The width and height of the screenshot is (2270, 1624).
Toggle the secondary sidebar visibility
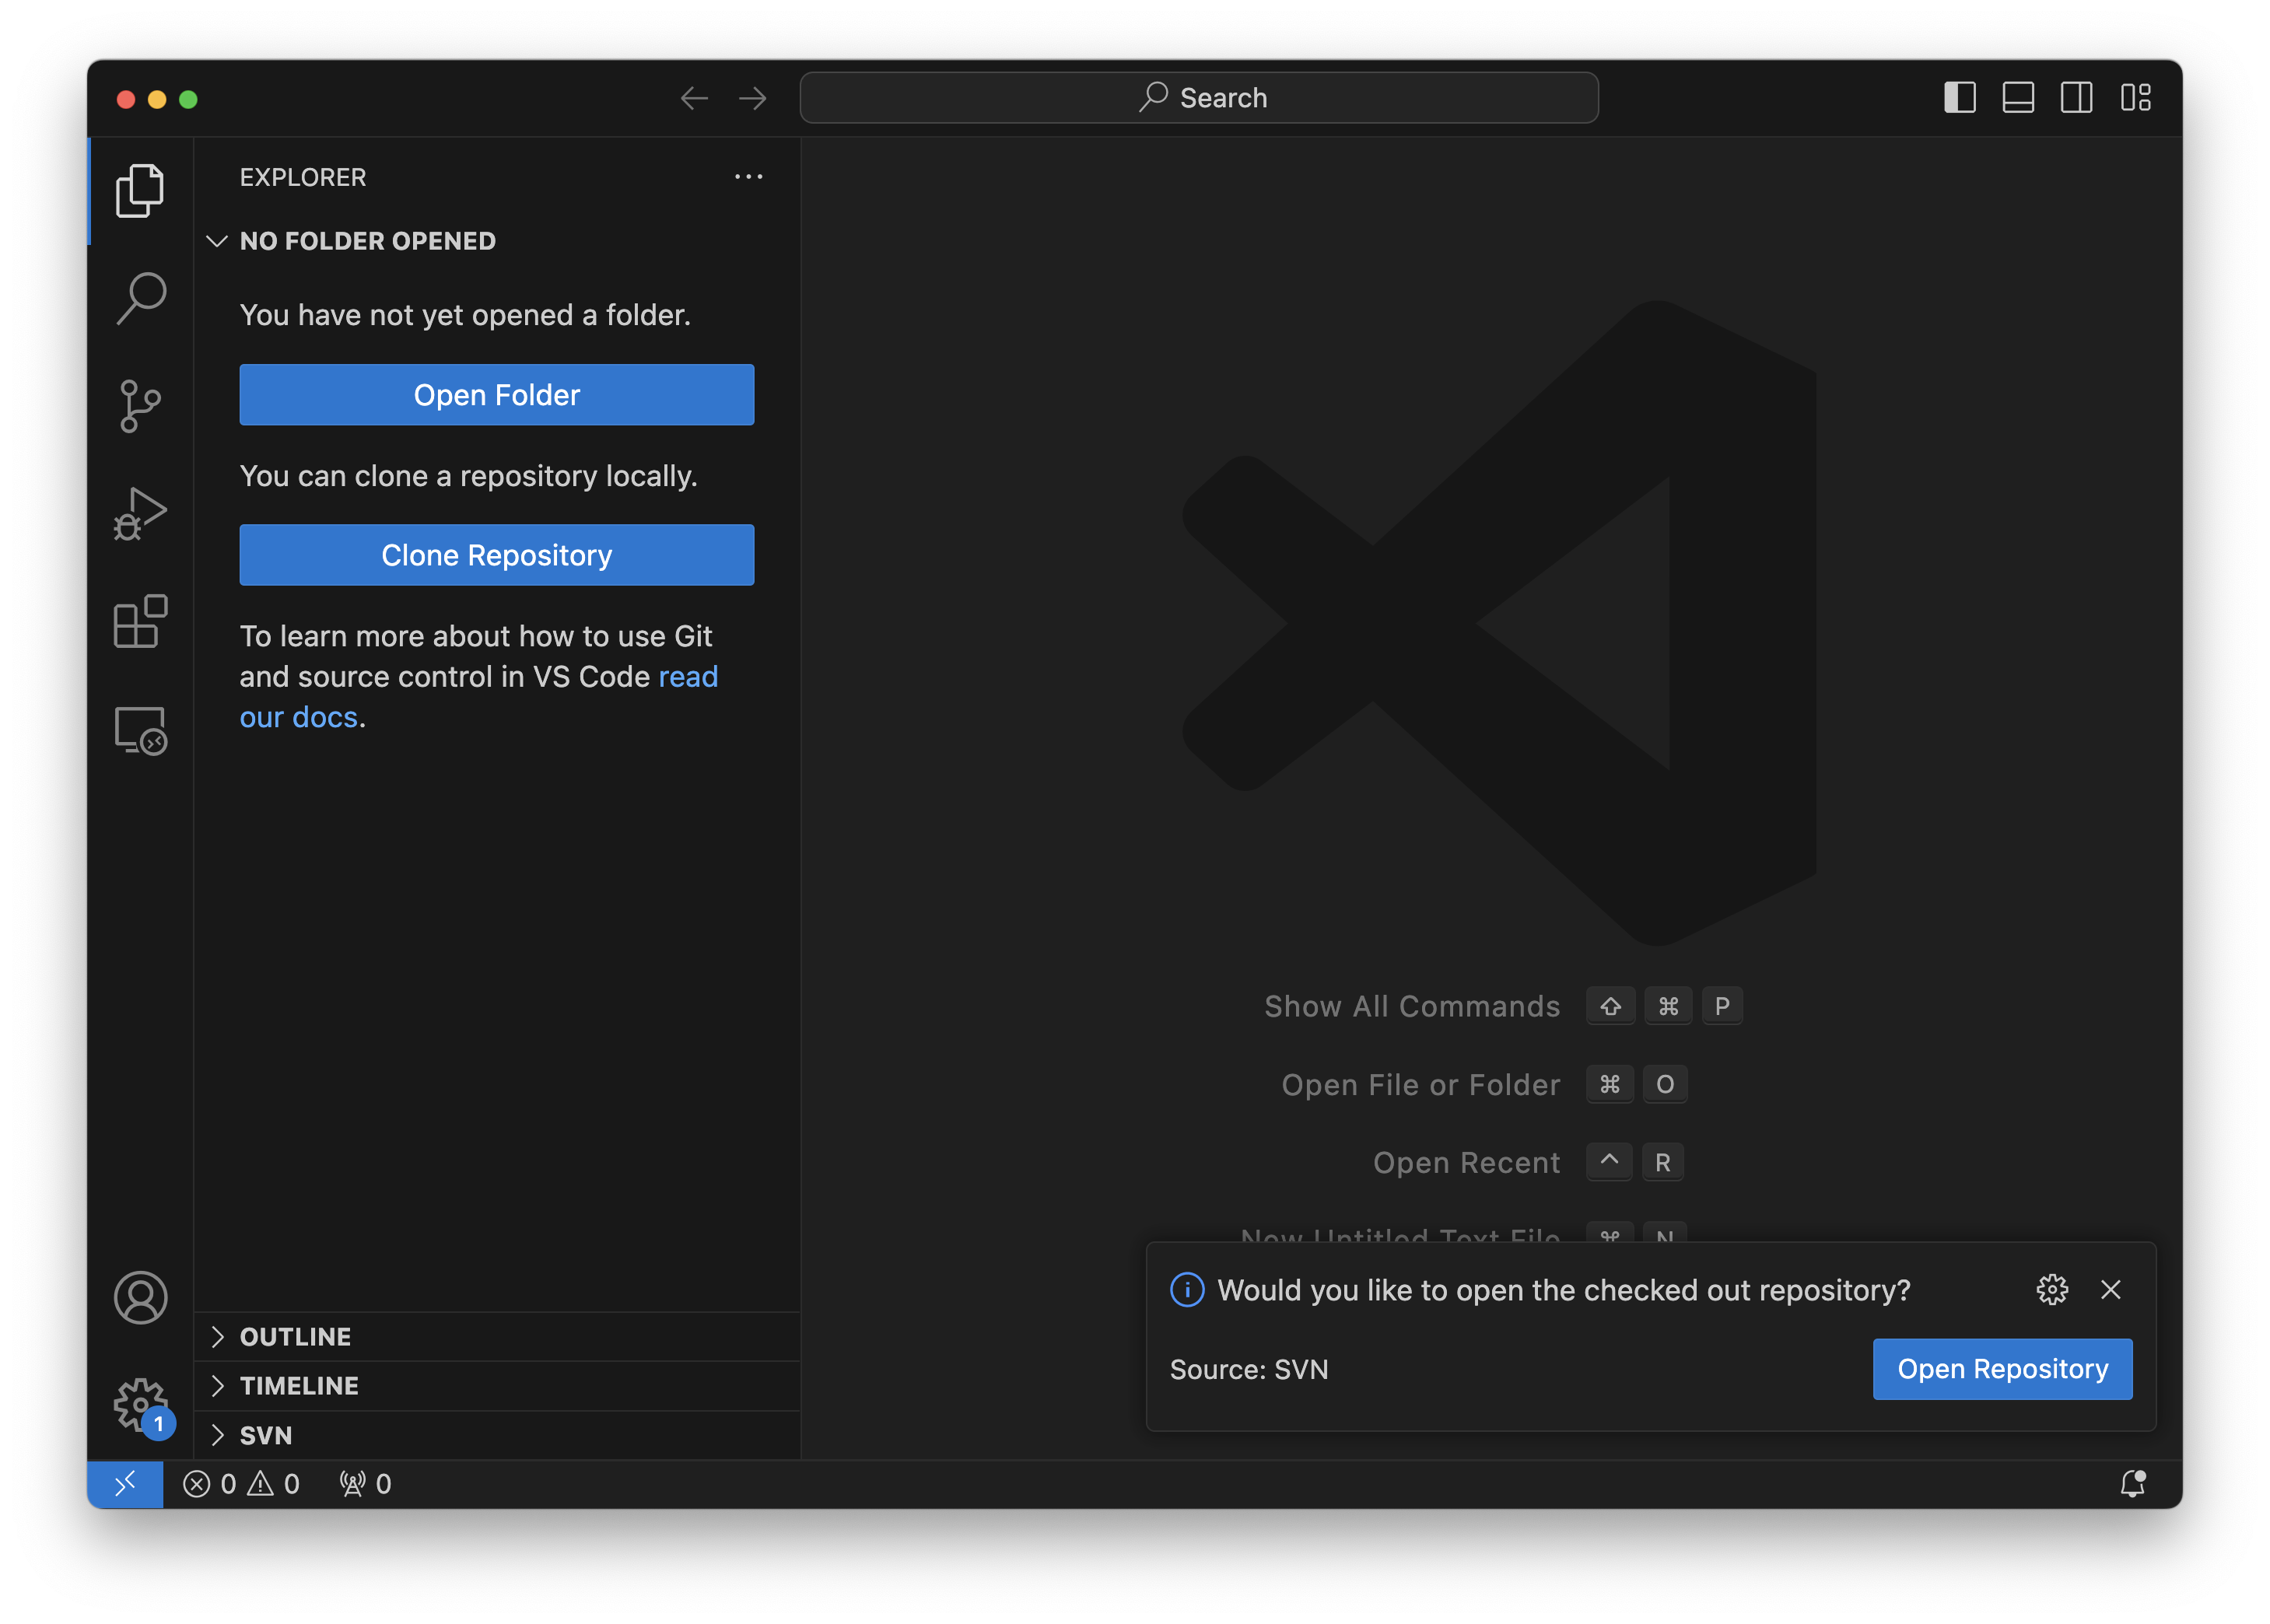[2077, 97]
